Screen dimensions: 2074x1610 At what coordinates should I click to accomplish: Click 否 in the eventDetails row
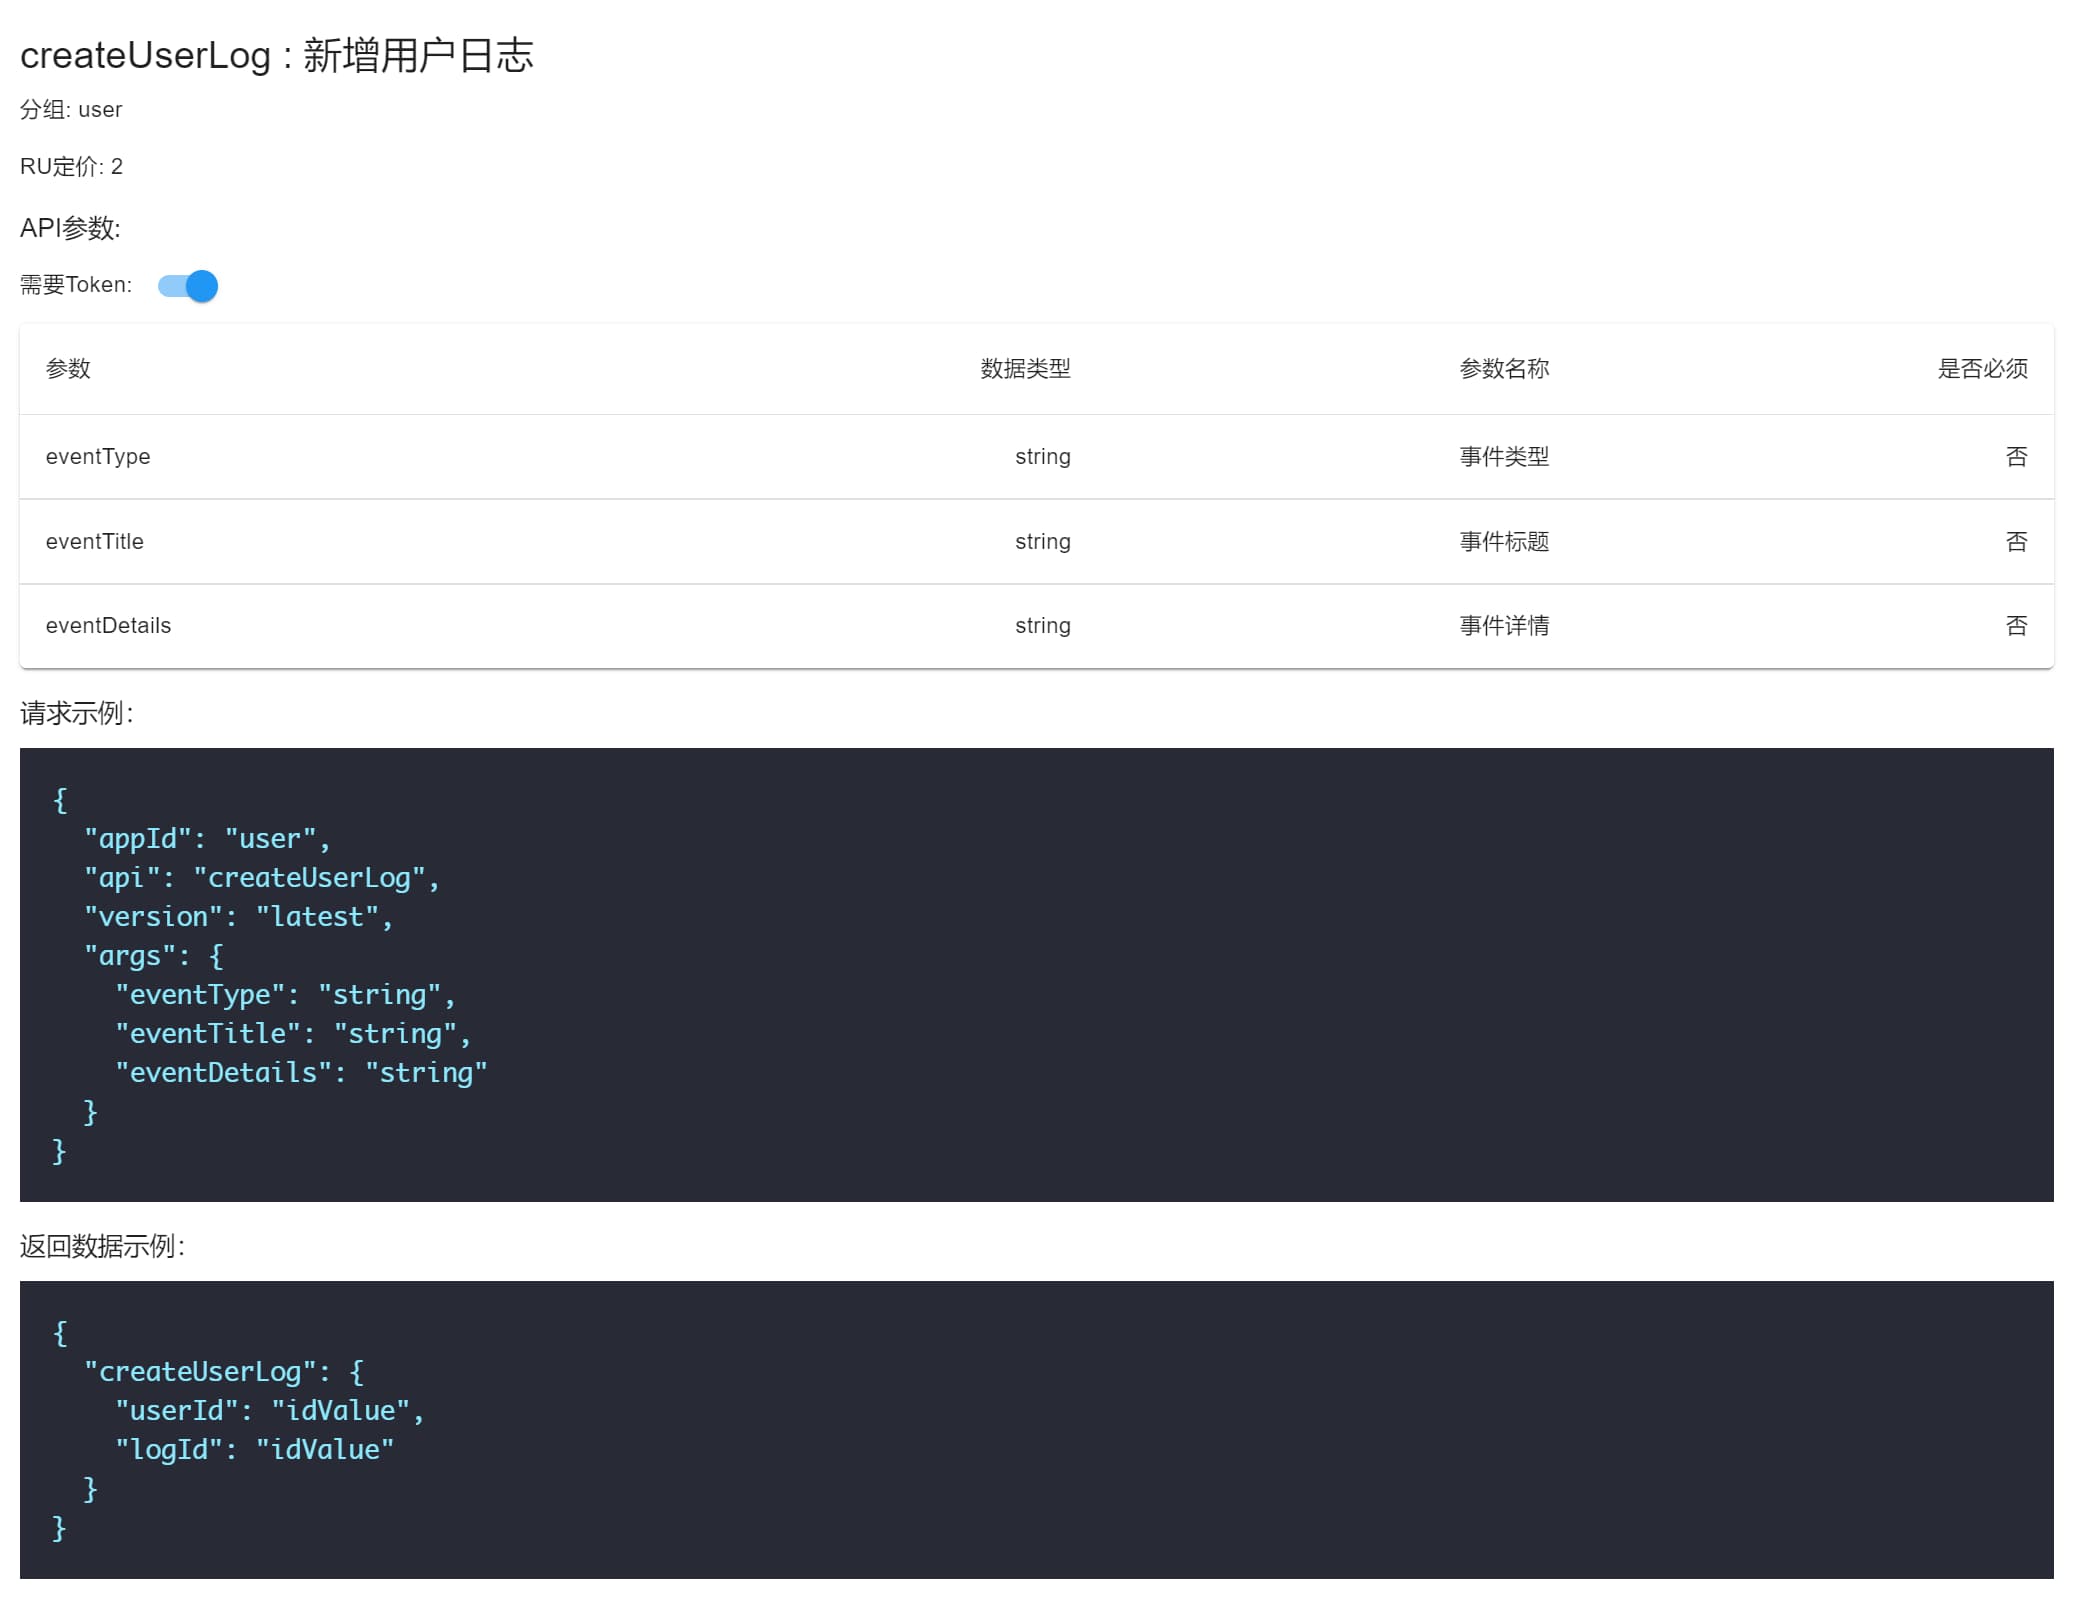(2016, 626)
